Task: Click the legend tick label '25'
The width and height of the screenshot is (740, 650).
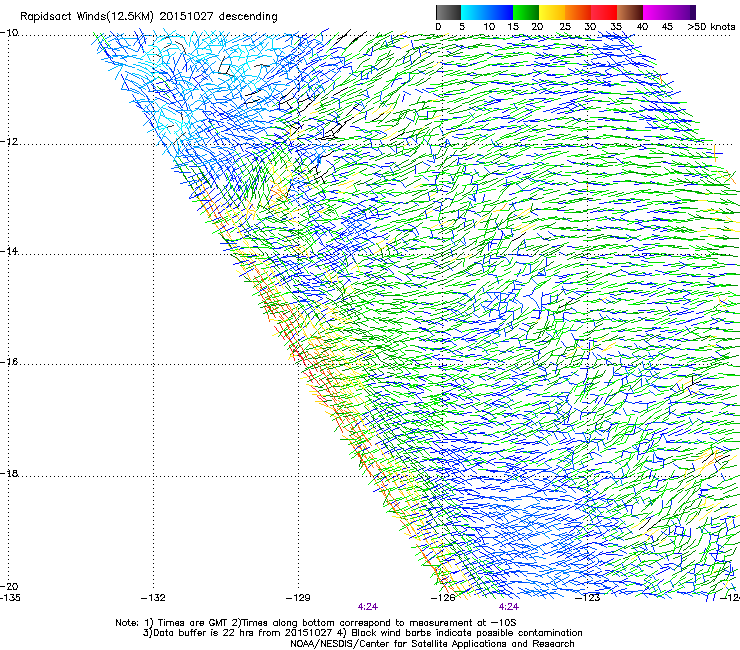Action: point(564,27)
